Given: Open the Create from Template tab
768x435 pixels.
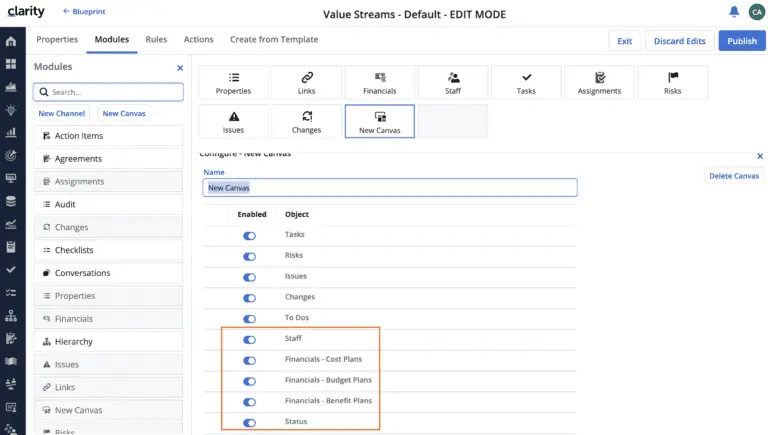Looking at the screenshot, I should (274, 40).
